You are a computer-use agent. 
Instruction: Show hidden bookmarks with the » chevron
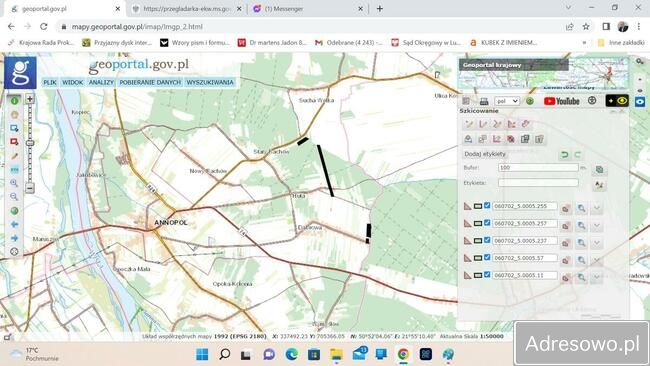585,42
